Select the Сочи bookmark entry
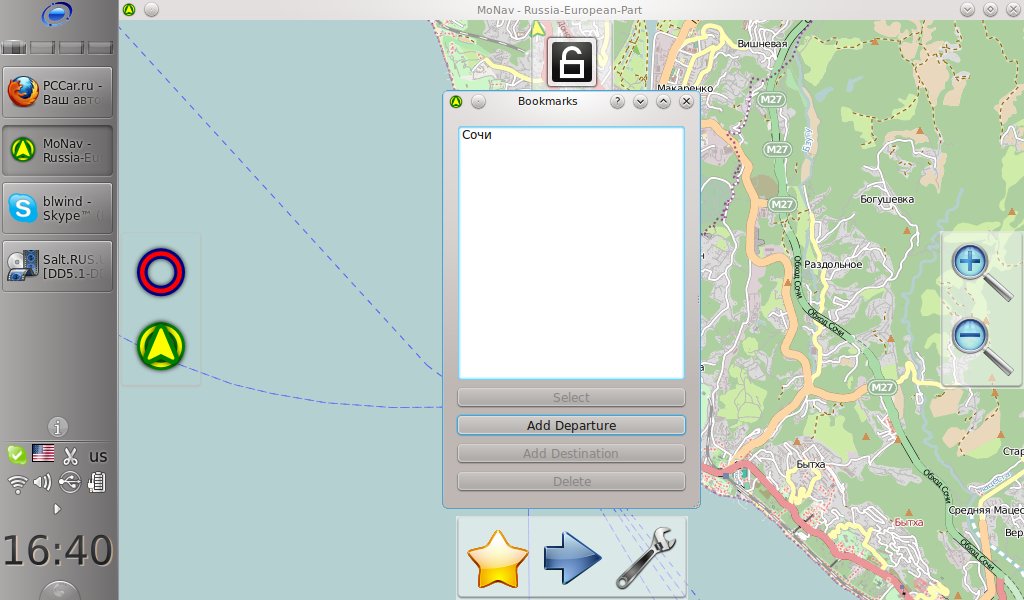The image size is (1024, 600). 477,135
